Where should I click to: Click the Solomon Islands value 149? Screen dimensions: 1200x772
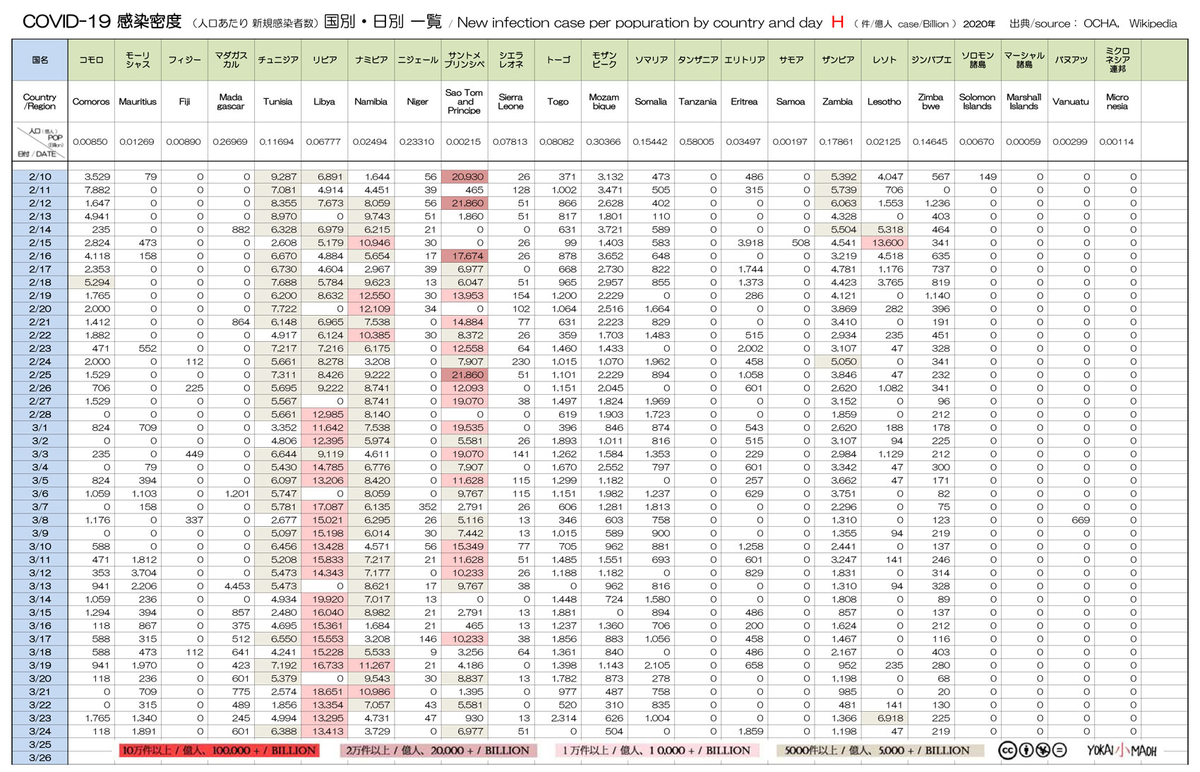[x=987, y=177]
